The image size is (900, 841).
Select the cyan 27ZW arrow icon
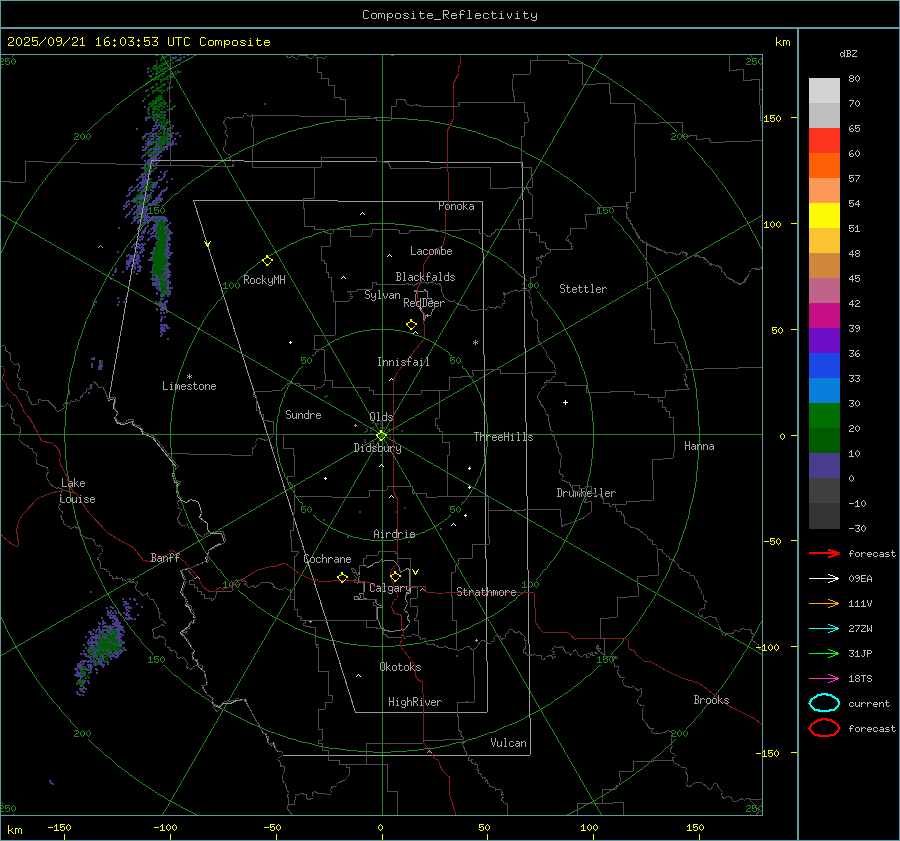[824, 628]
